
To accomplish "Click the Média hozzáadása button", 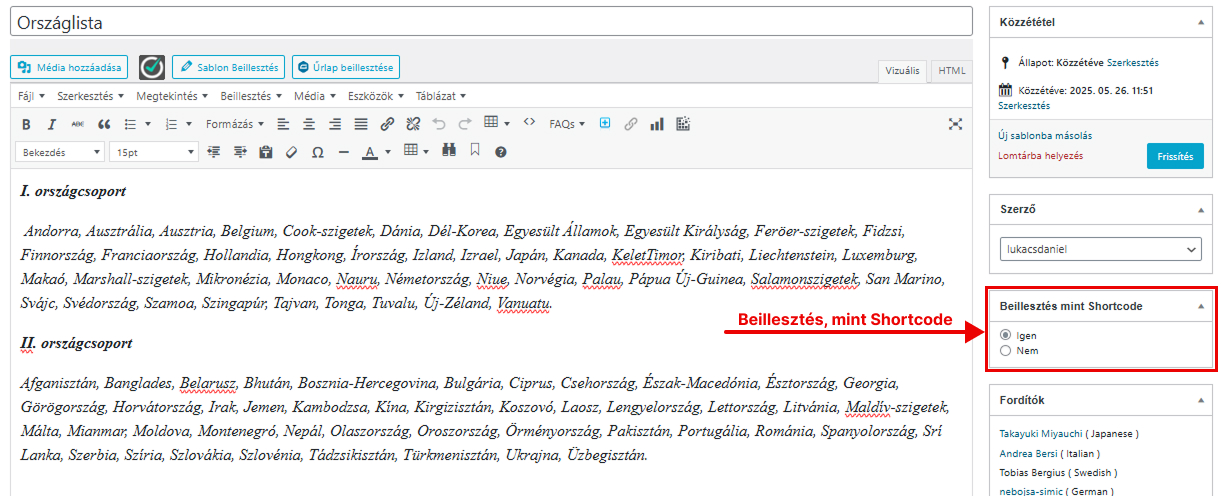I will point(69,67).
